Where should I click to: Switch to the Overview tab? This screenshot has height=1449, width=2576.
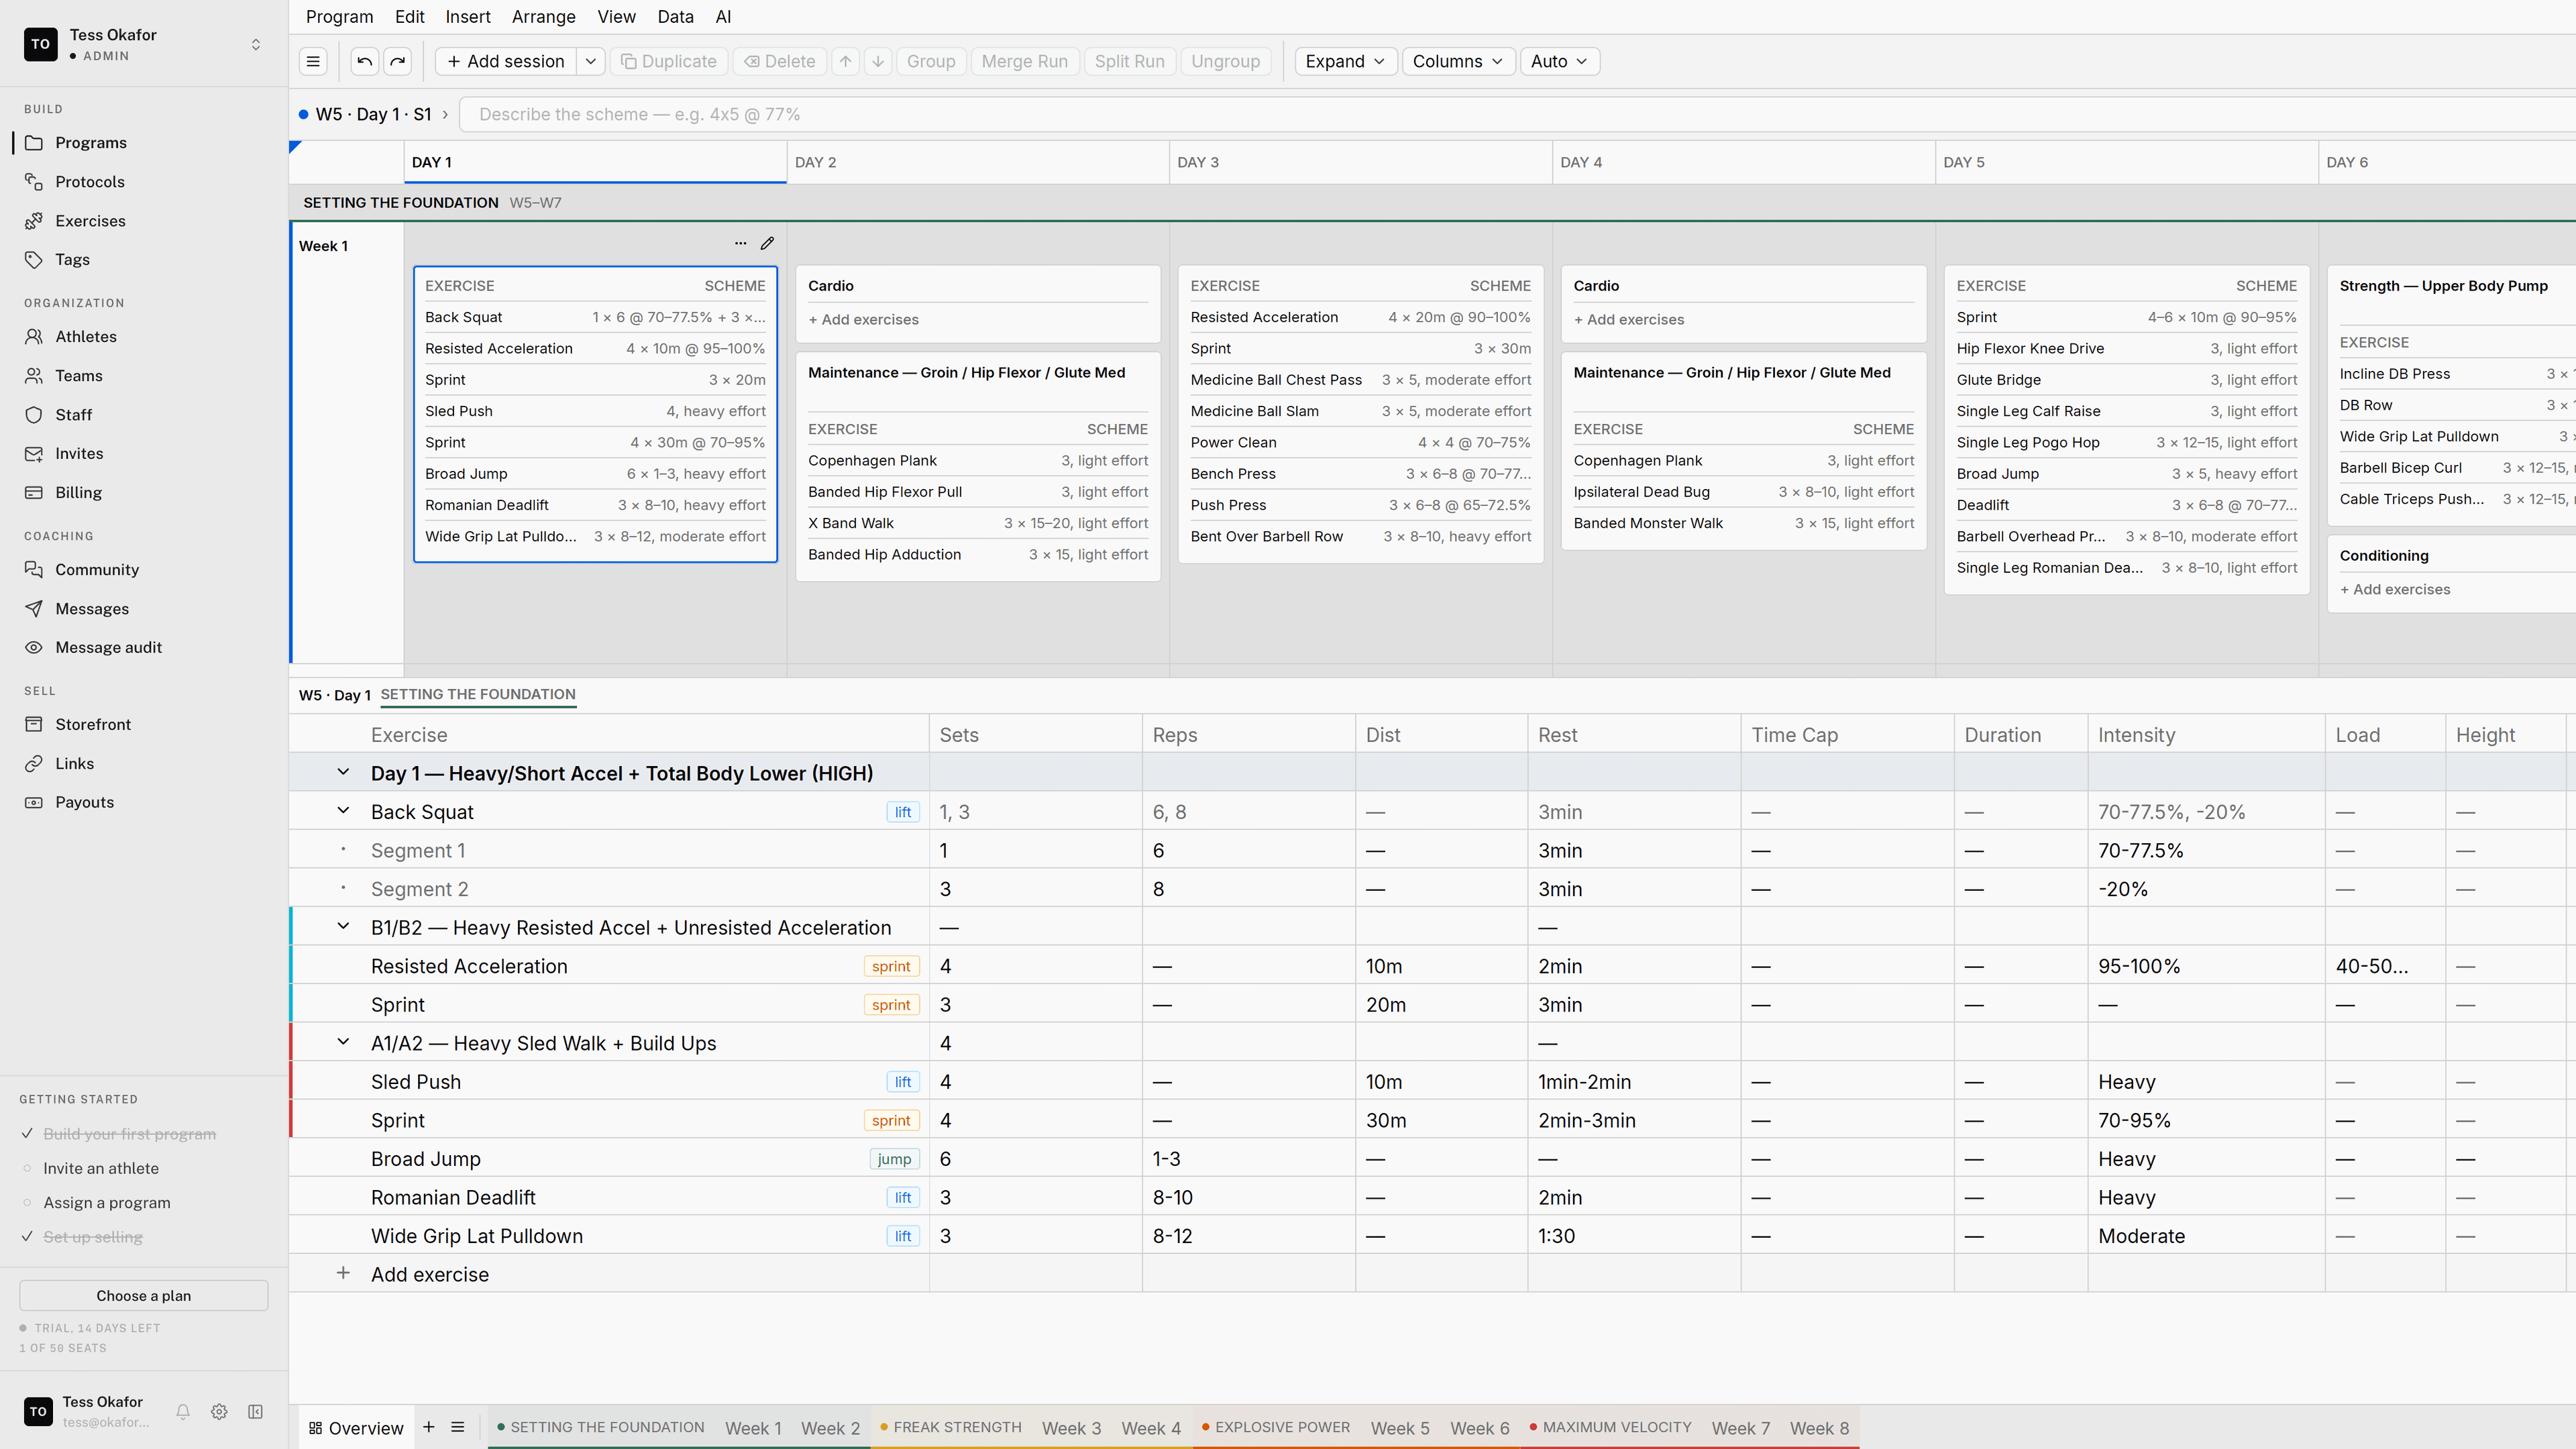coord(356,1427)
